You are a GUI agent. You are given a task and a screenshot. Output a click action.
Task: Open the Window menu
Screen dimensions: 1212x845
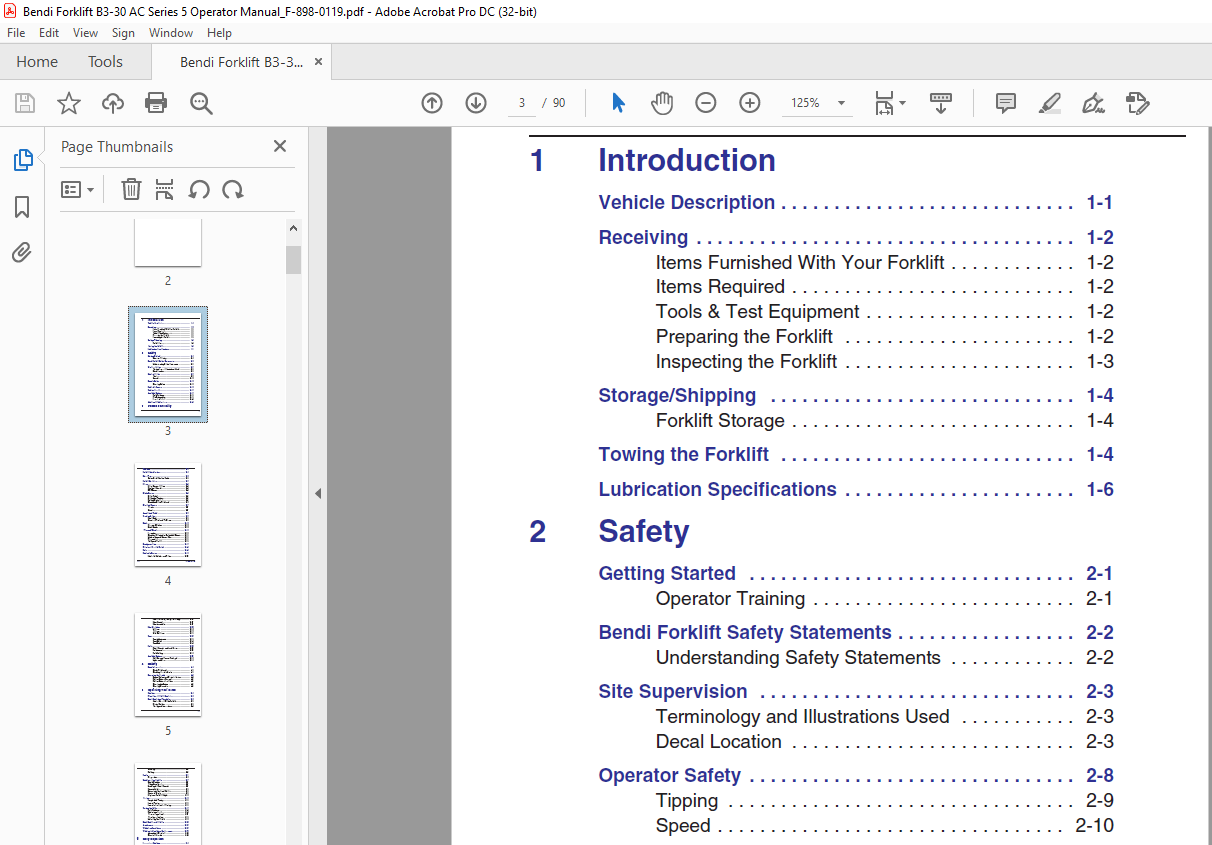[171, 33]
